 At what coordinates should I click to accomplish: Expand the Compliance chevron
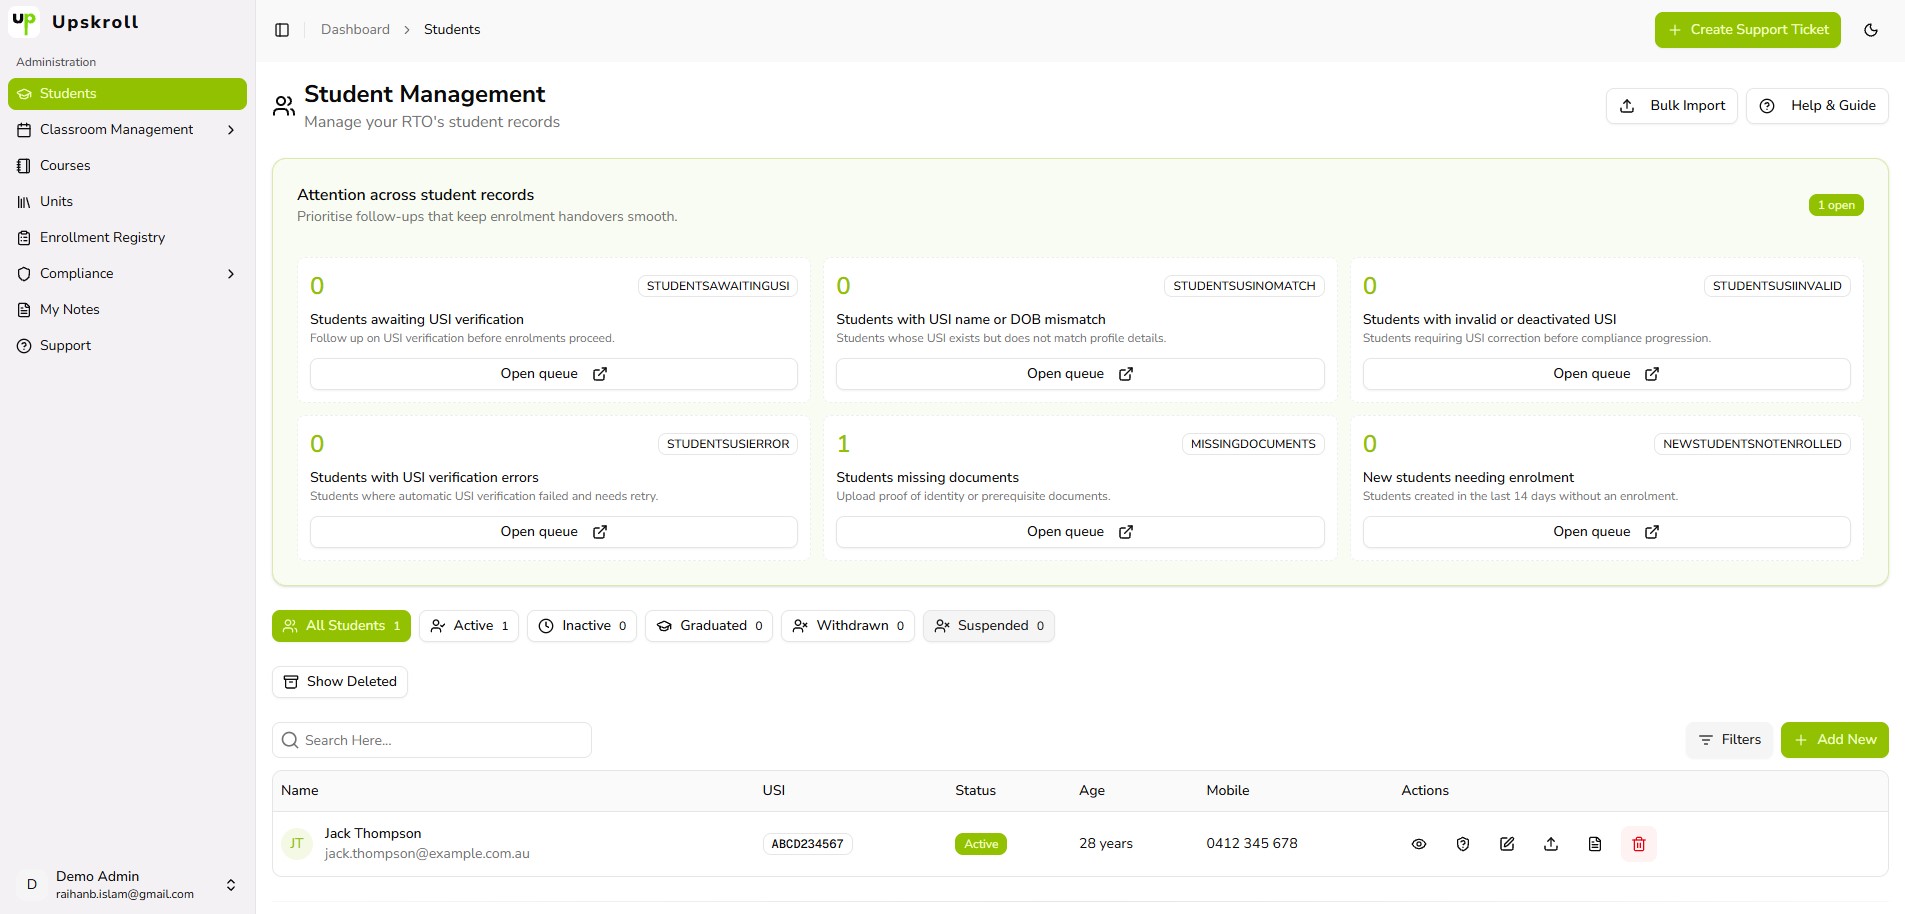tap(231, 274)
